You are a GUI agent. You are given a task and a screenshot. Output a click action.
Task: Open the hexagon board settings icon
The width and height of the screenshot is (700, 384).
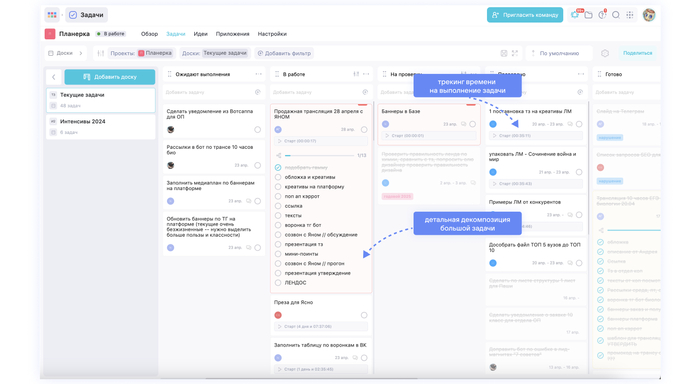604,53
